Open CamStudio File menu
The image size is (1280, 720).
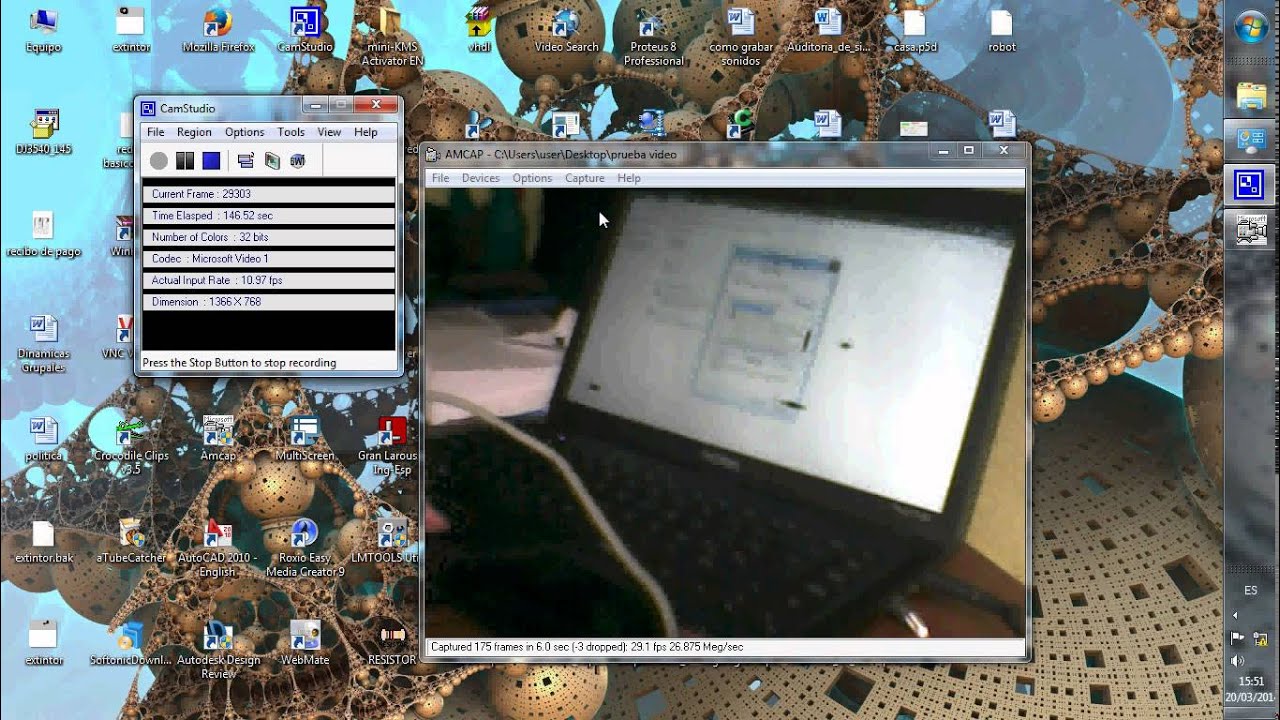pyautogui.click(x=156, y=132)
